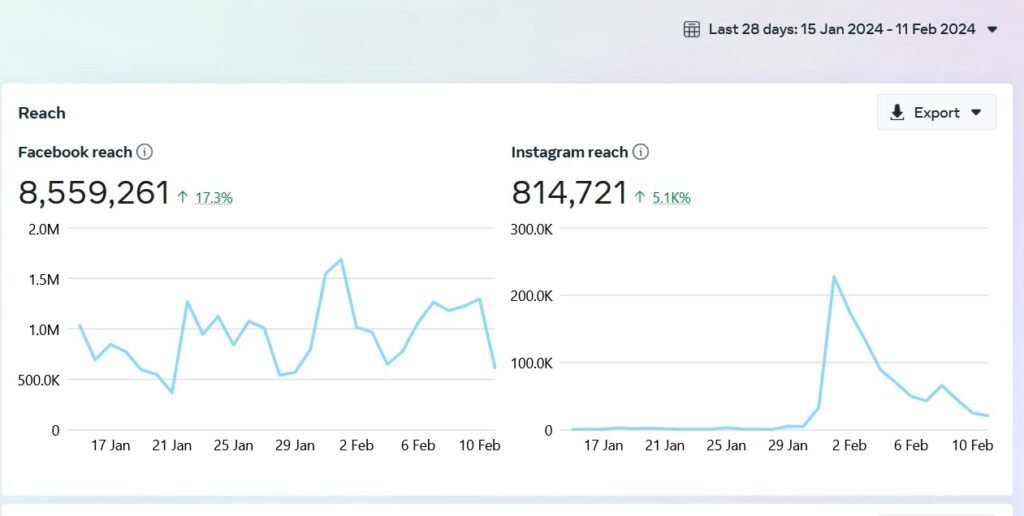Click the highest peak on the Facebook reach line
The image size is (1024, 516).
tap(341, 260)
